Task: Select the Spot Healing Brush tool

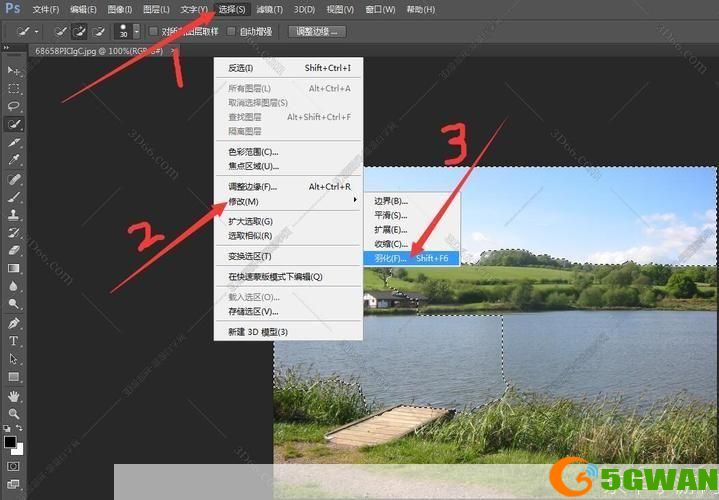Action: pyautogui.click(x=14, y=179)
